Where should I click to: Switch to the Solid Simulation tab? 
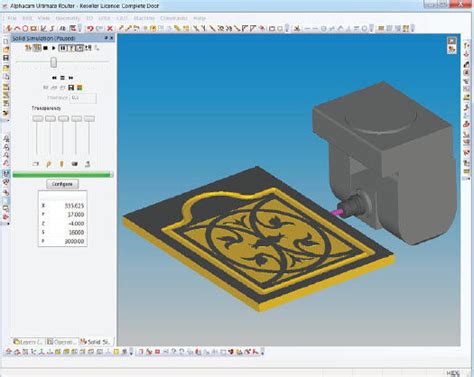click(x=96, y=342)
